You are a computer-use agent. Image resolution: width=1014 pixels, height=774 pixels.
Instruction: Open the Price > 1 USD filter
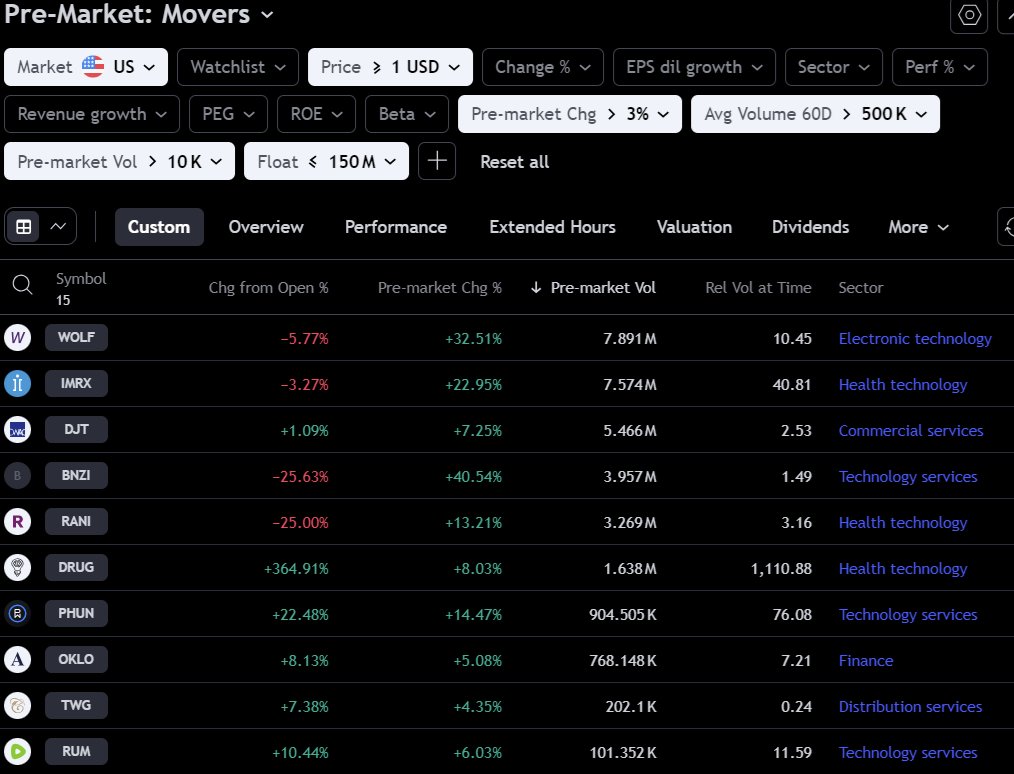[x=390, y=67]
